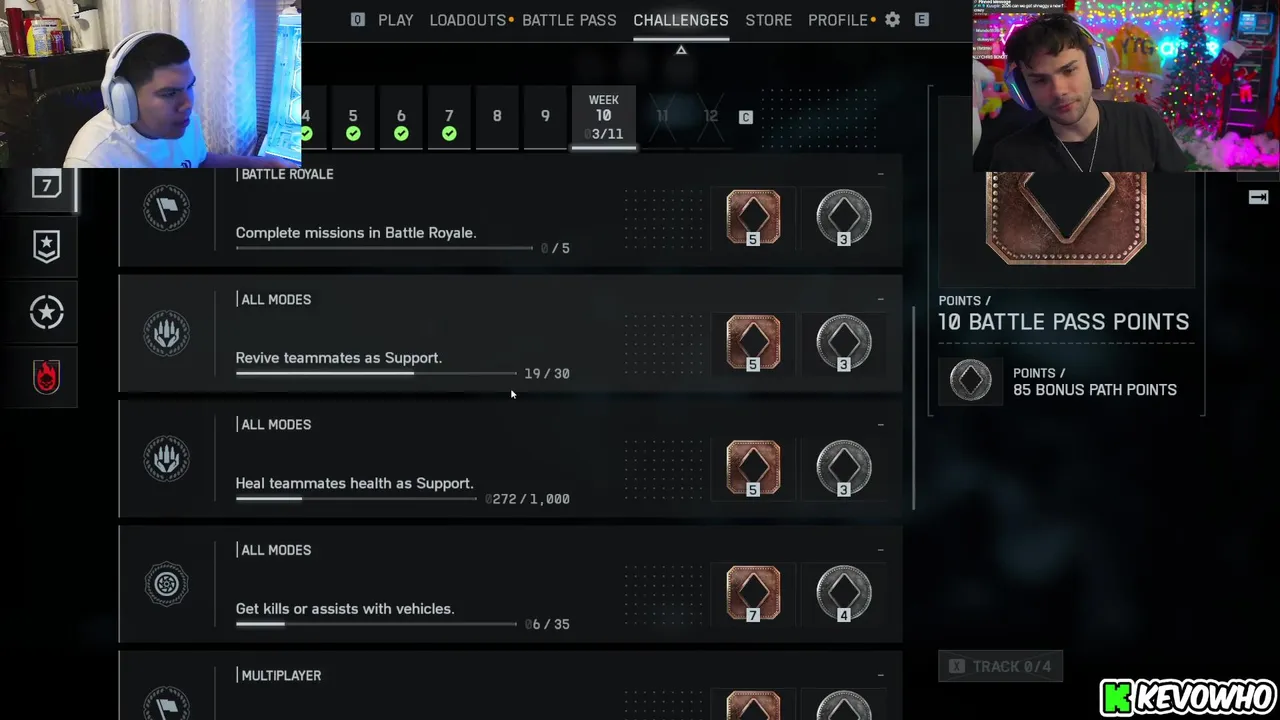Select the CHALLENGES tab
1280x720 pixels.
[x=681, y=20]
